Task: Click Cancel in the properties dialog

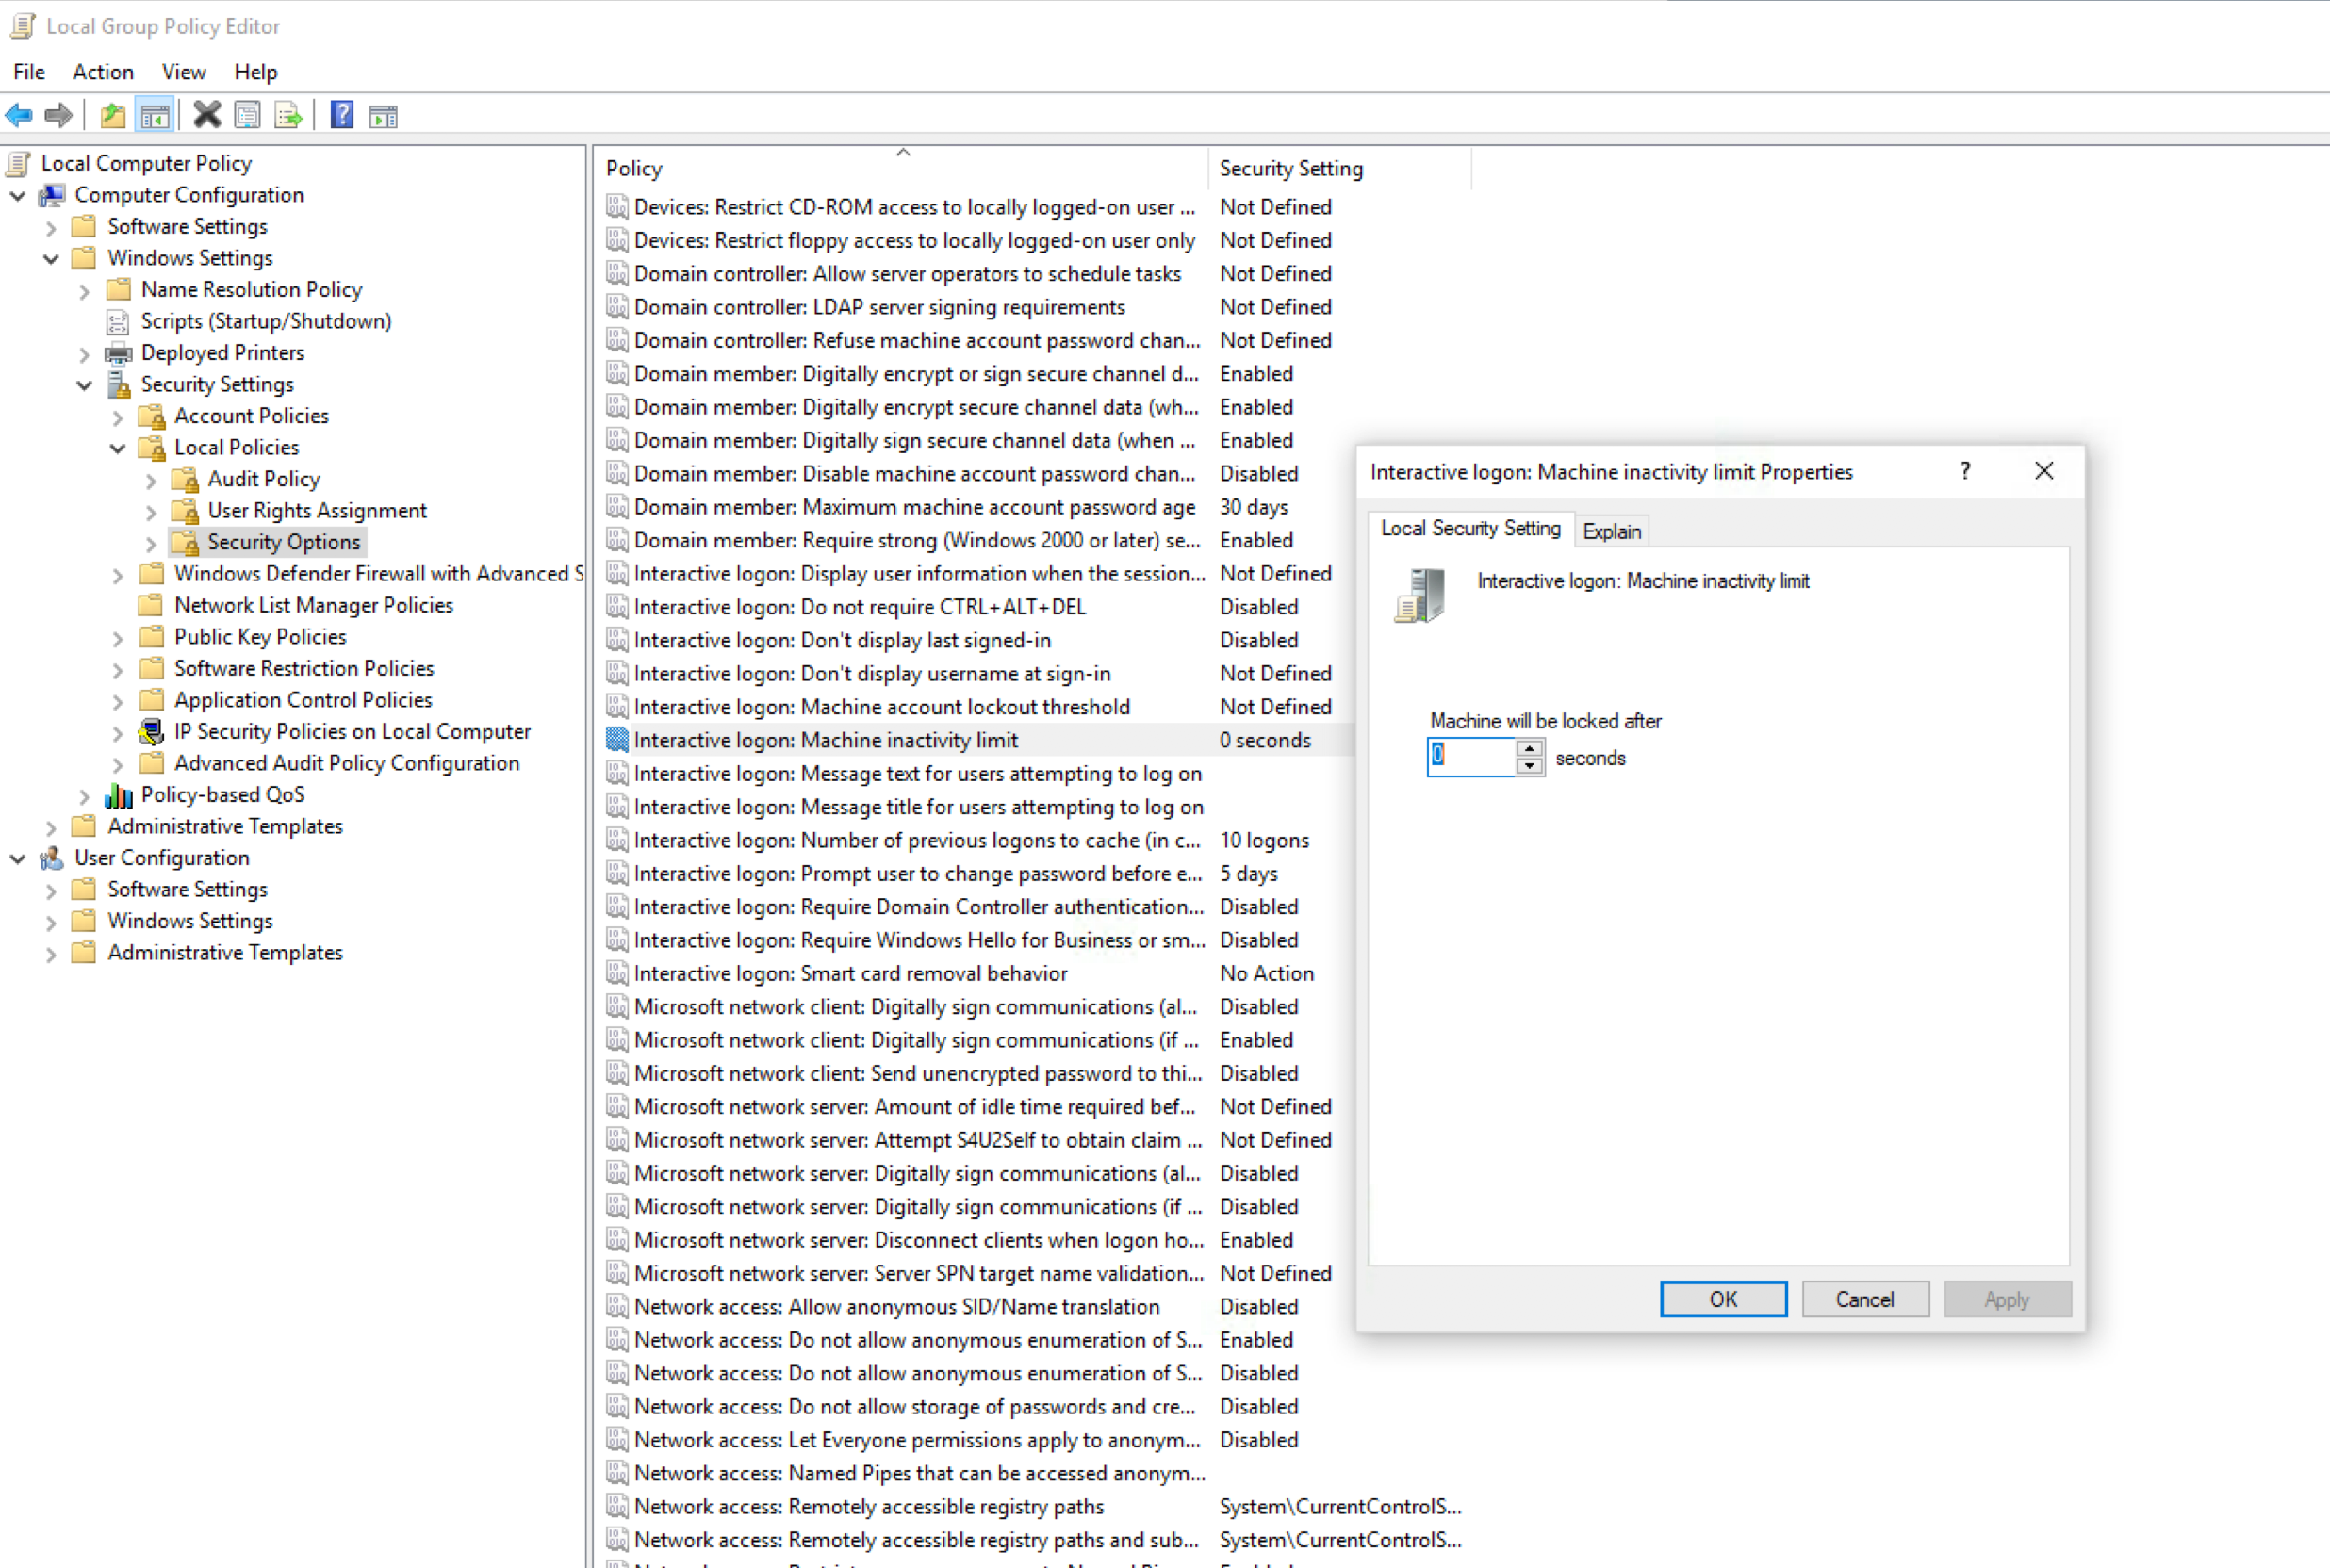Action: (x=1864, y=1299)
